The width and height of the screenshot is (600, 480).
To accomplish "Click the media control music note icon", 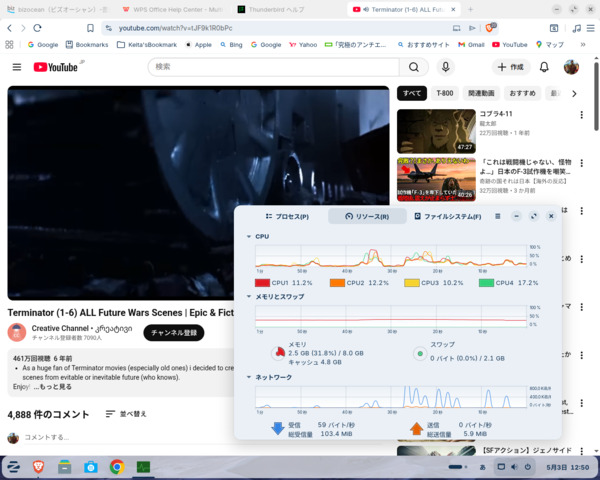I will click(x=576, y=28).
